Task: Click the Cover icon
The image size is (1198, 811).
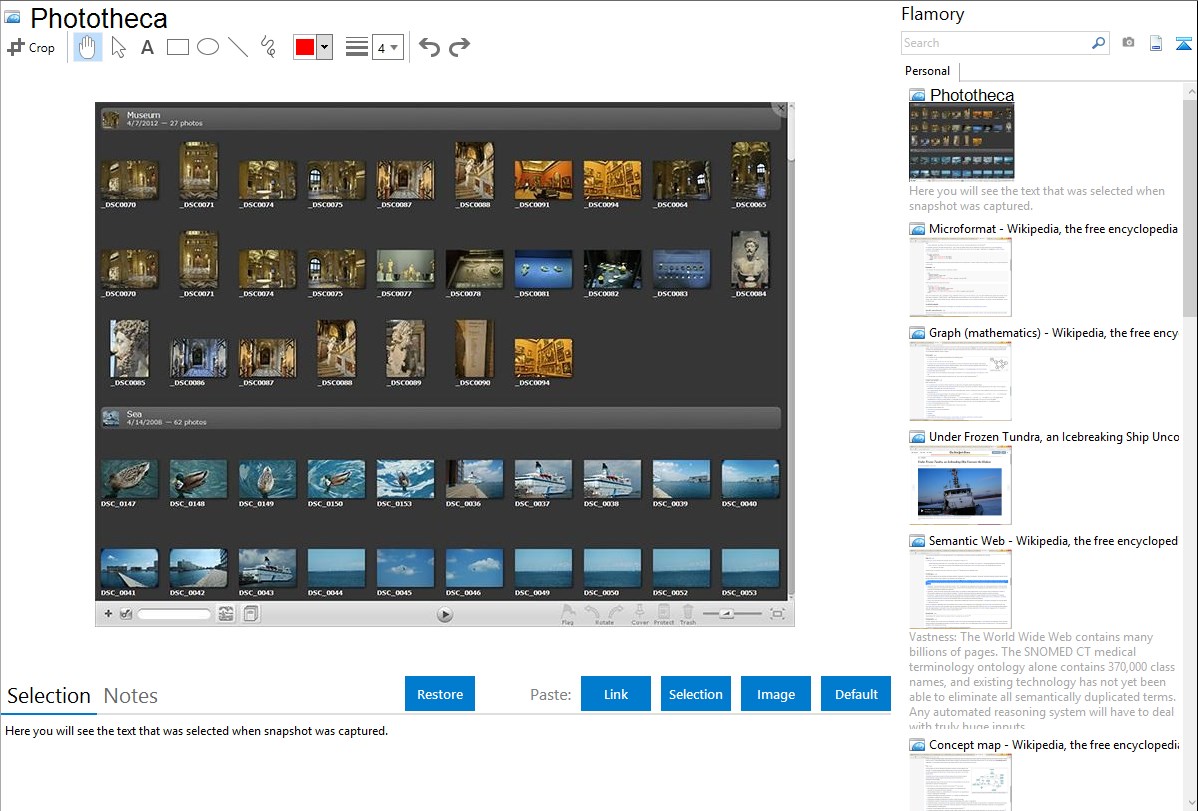Action: coord(640,615)
